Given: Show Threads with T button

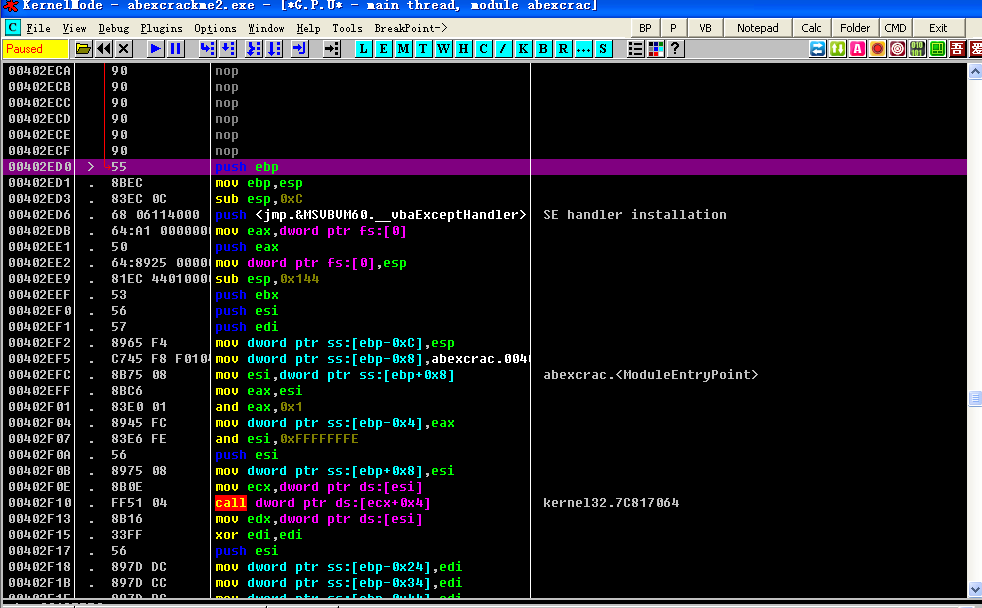Looking at the screenshot, I should (x=423, y=49).
